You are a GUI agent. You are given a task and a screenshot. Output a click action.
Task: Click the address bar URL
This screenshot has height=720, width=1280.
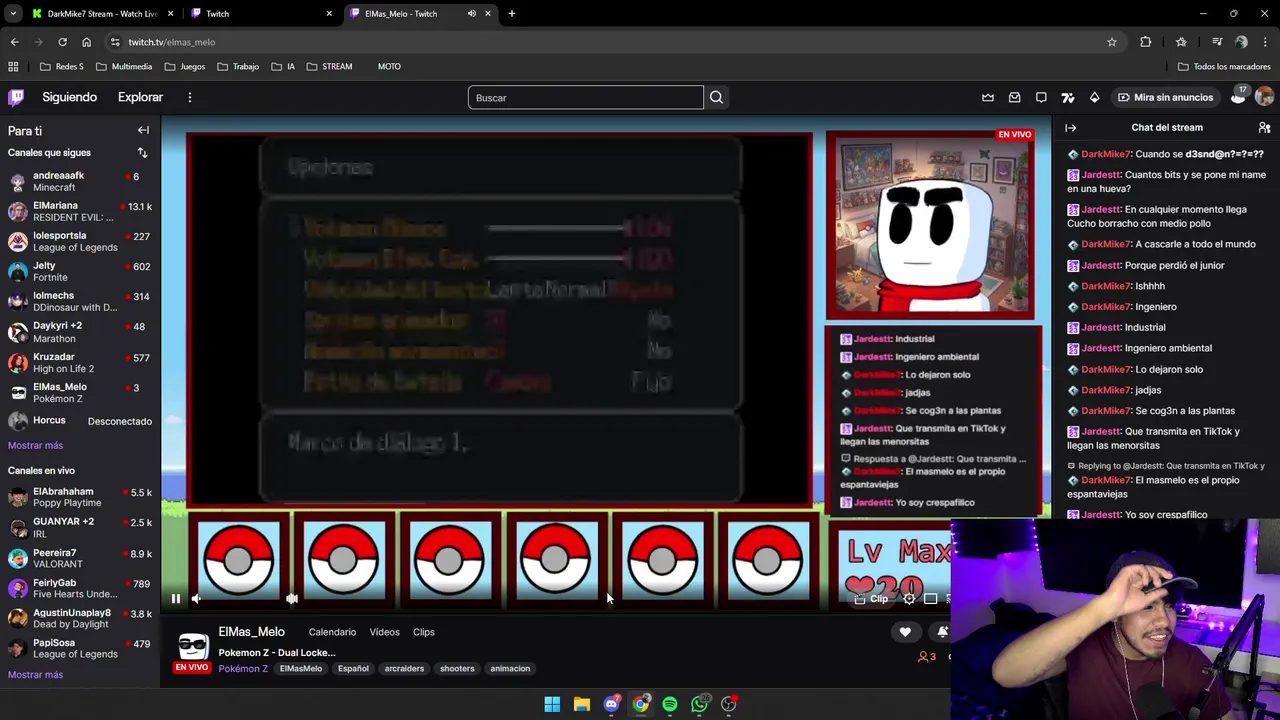172,42
